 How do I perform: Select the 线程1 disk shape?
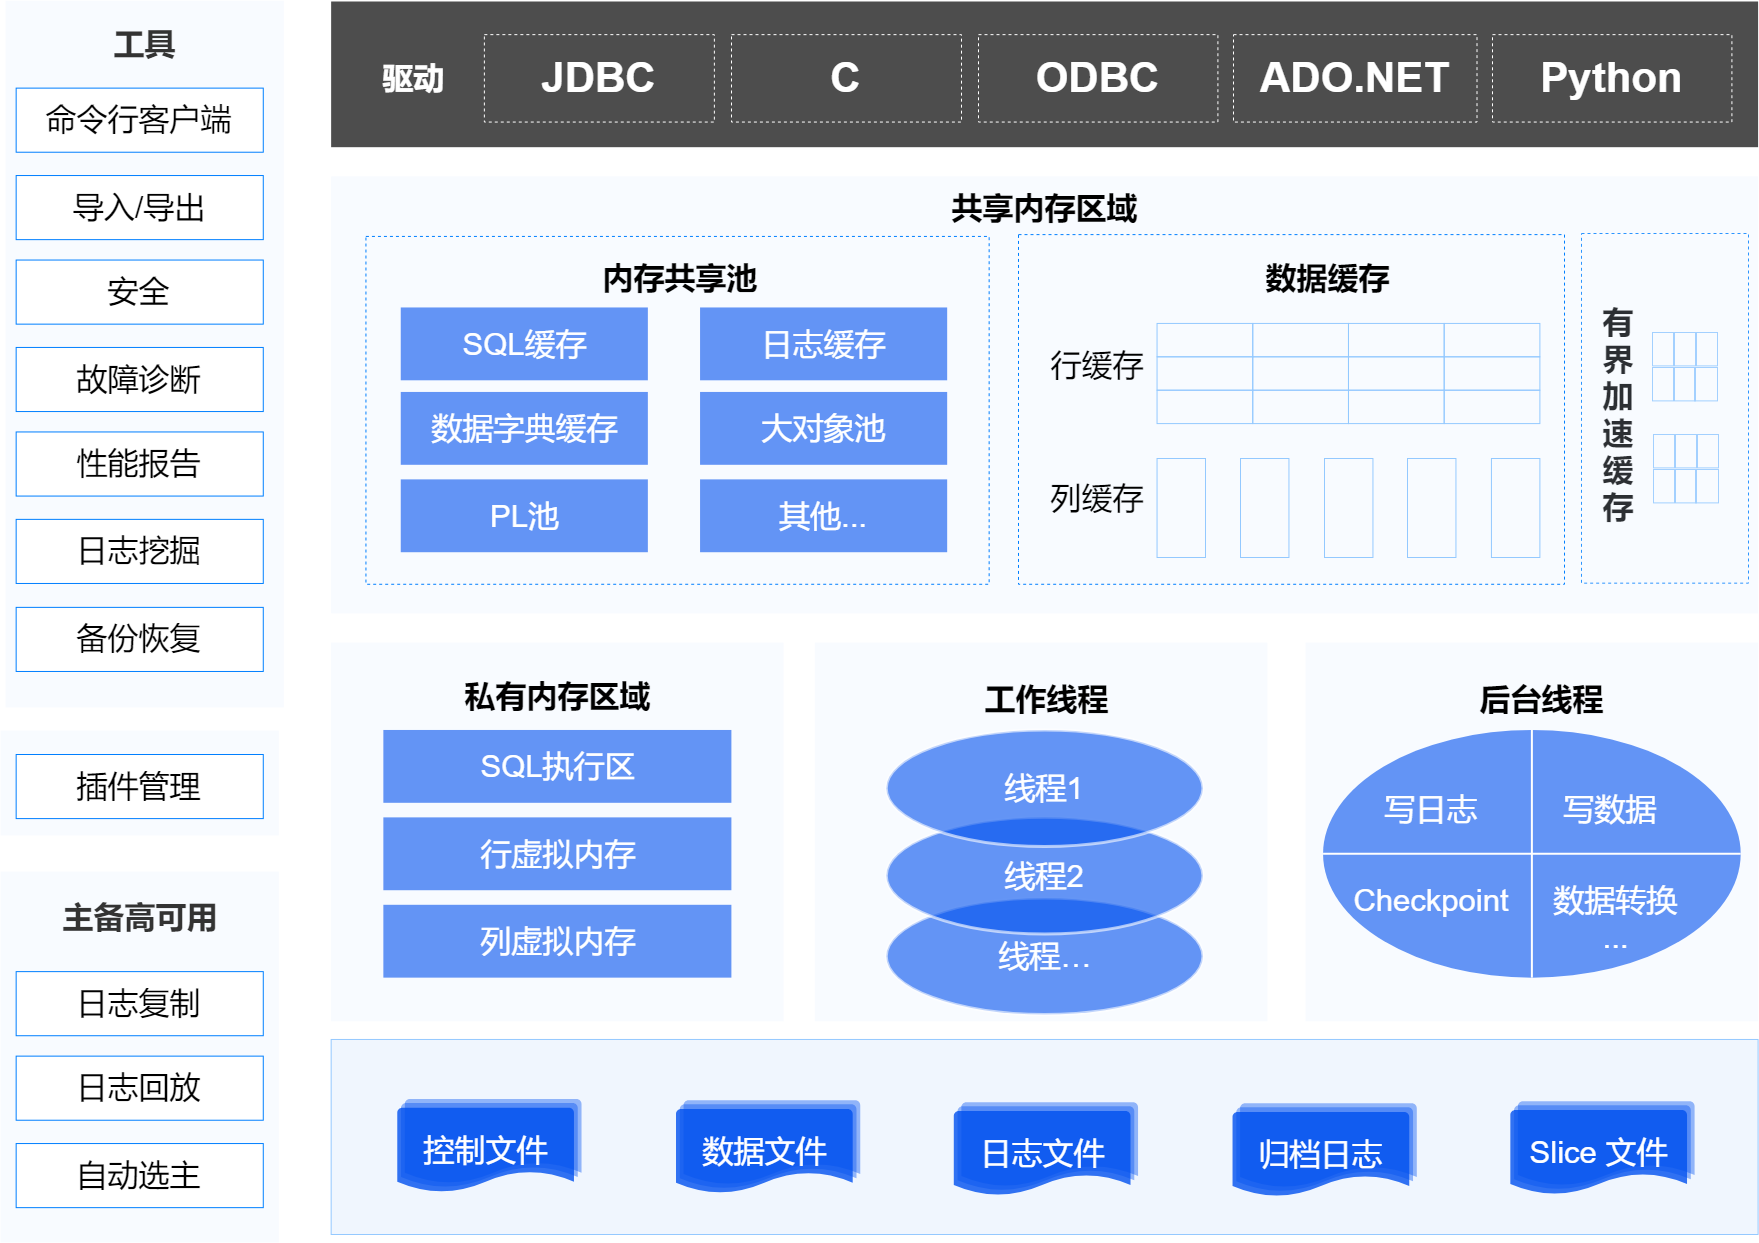point(1043,786)
